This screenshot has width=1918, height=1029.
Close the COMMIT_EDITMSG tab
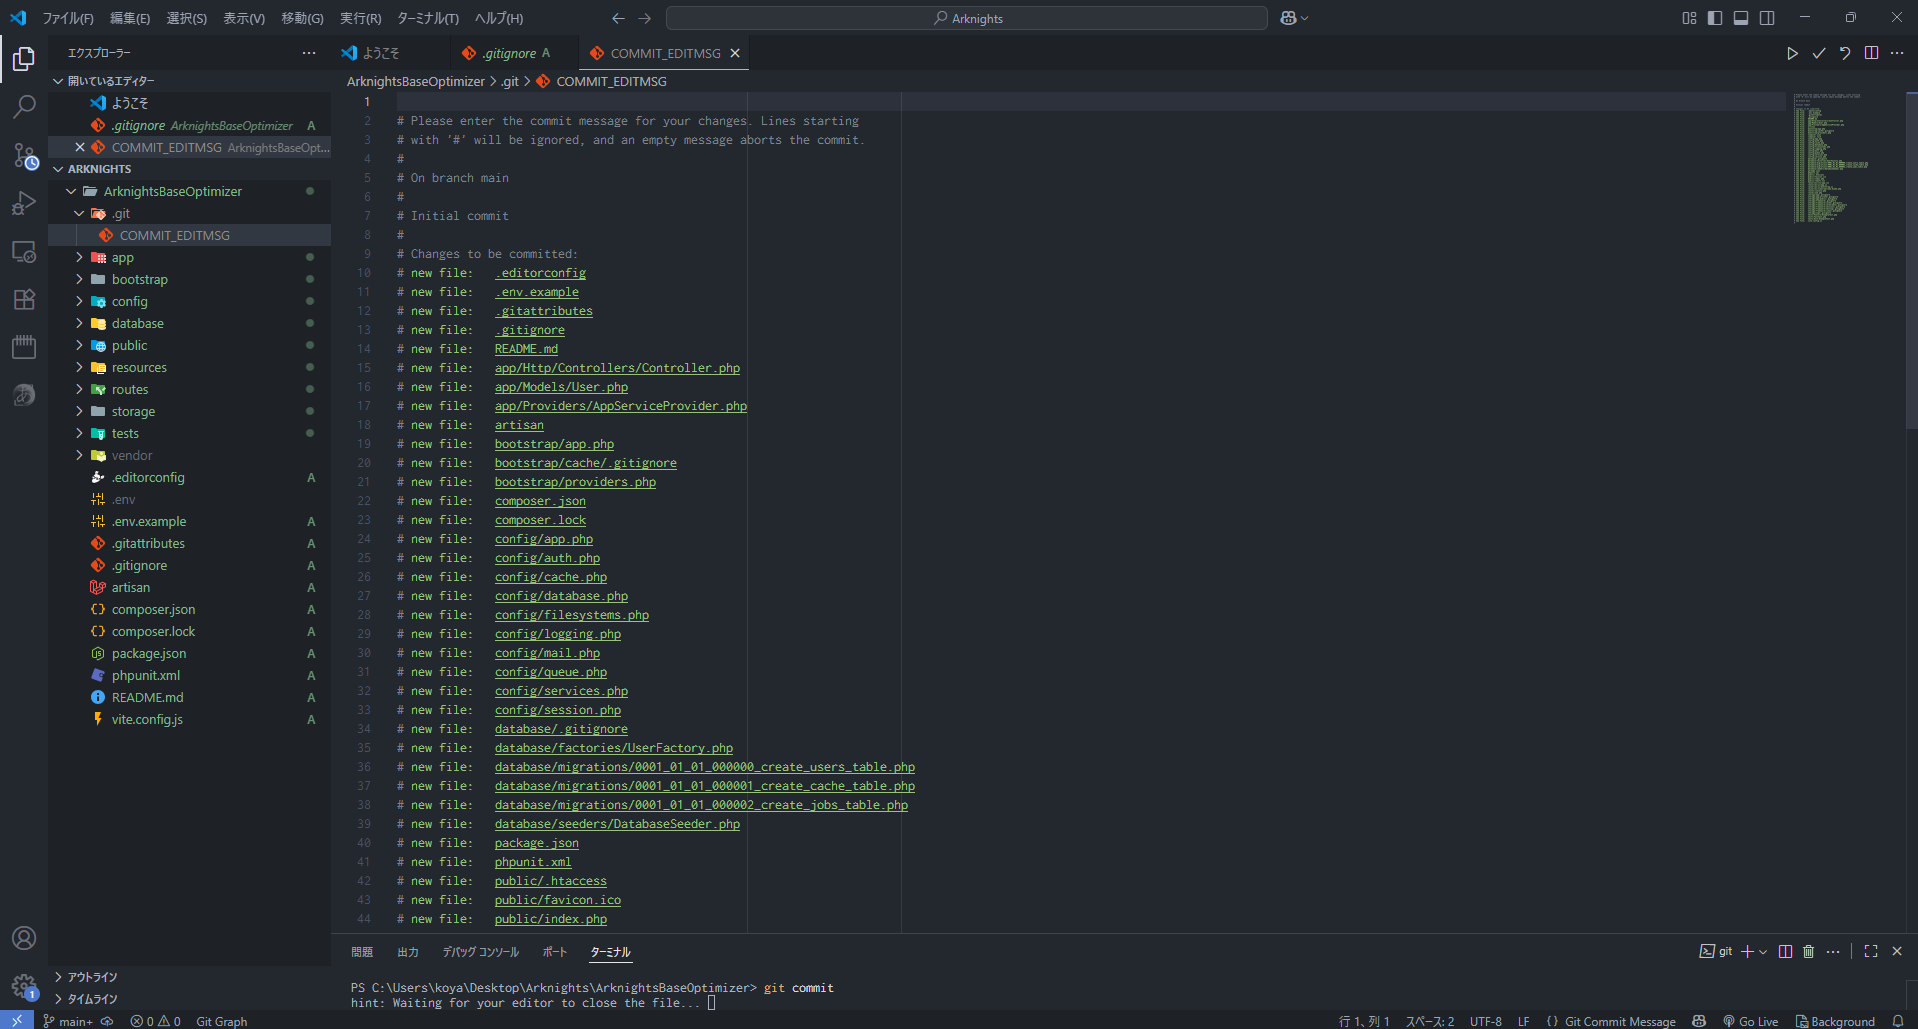pos(735,53)
